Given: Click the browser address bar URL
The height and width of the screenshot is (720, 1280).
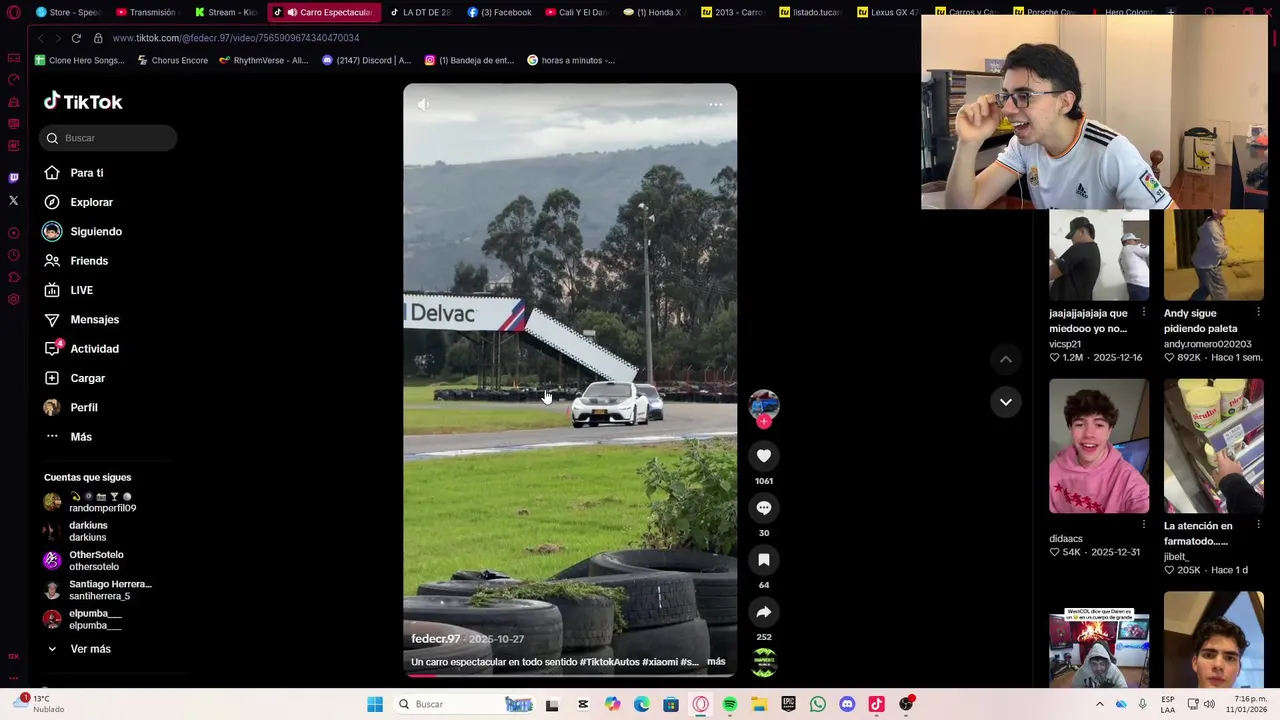Looking at the screenshot, I should pyautogui.click(x=236, y=38).
